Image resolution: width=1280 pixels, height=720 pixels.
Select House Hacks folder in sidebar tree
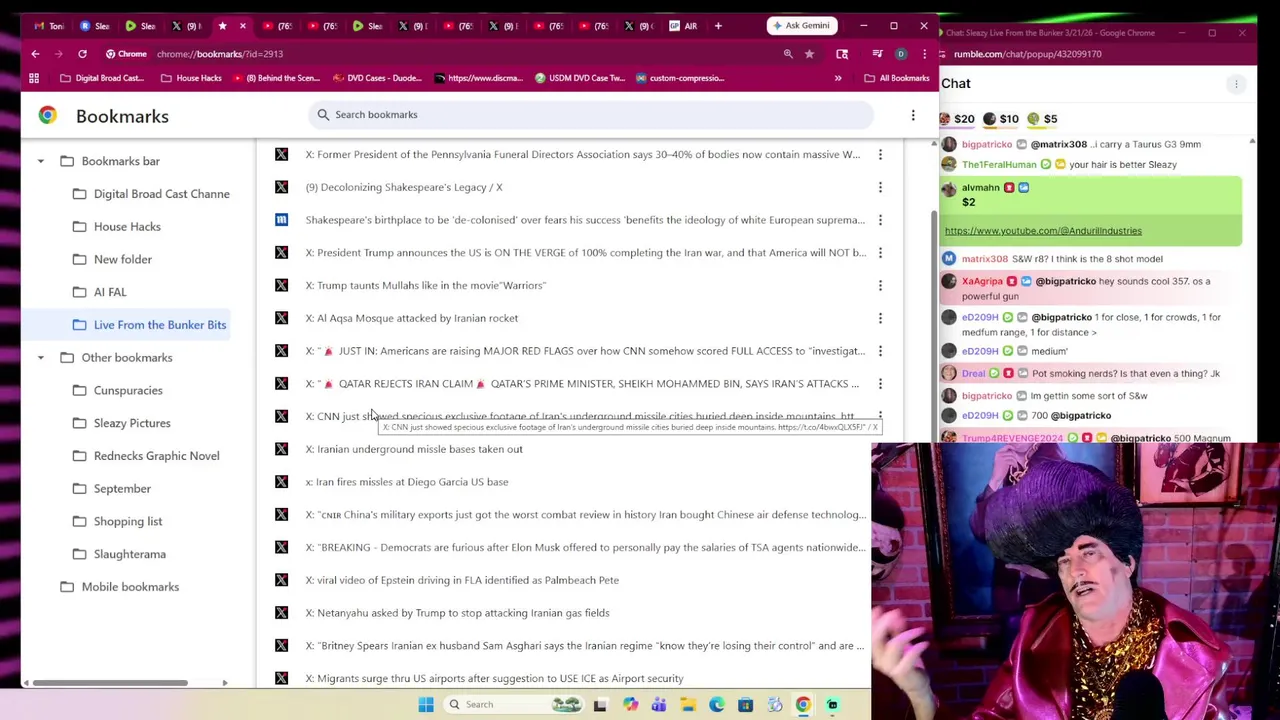(116, 227)
